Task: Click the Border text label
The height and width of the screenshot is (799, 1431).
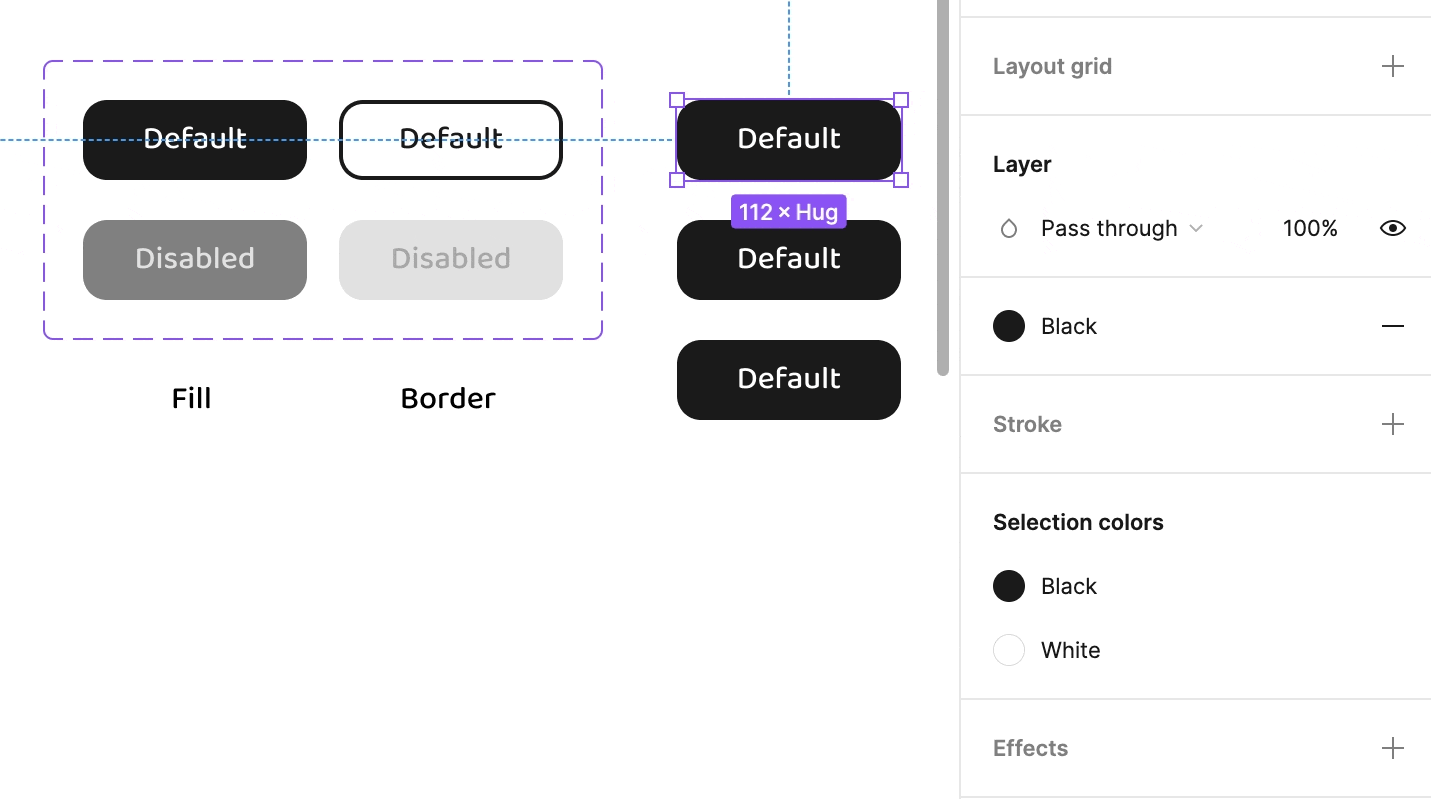Action: point(448,399)
